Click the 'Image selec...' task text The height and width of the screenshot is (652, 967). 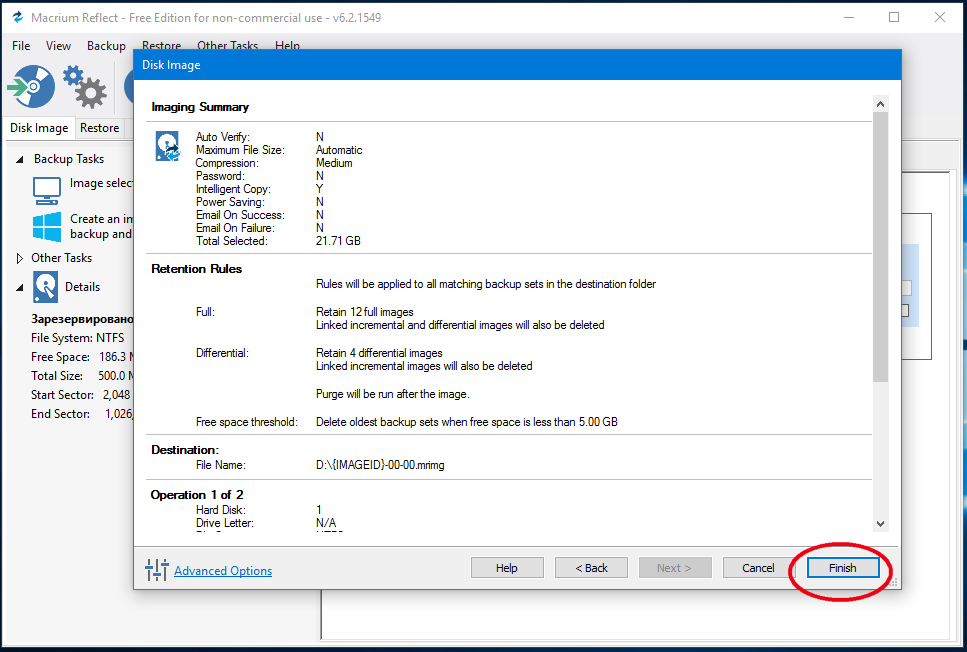(x=101, y=183)
